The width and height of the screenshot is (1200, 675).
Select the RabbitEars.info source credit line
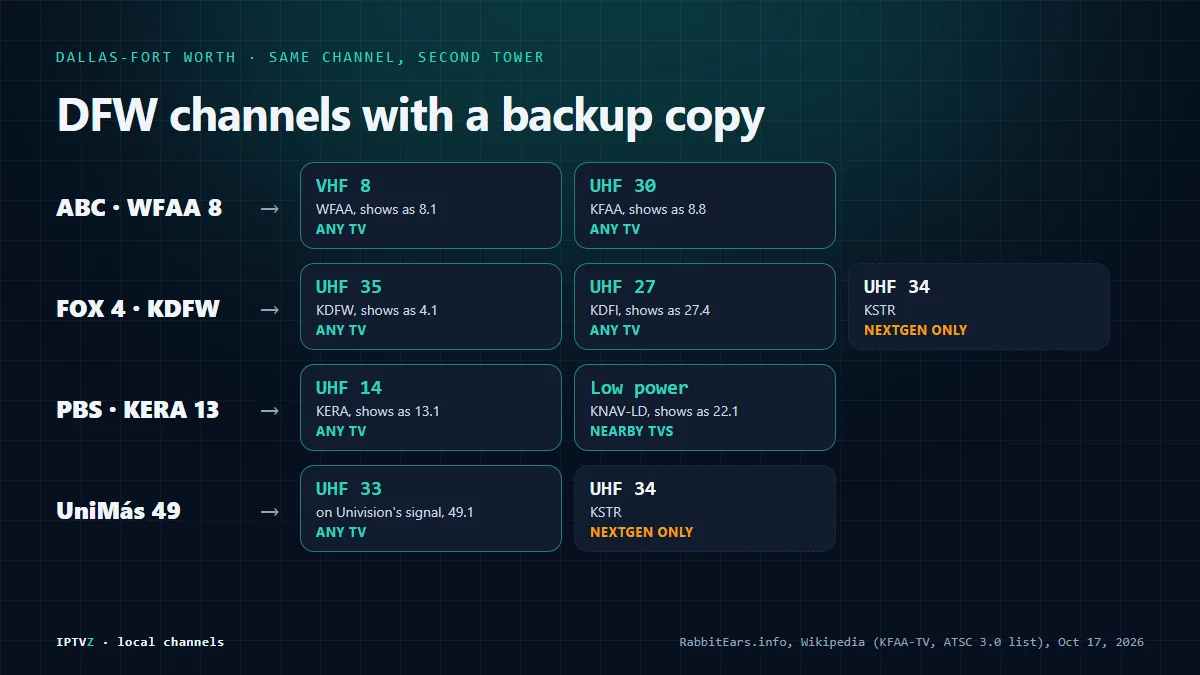coord(912,642)
